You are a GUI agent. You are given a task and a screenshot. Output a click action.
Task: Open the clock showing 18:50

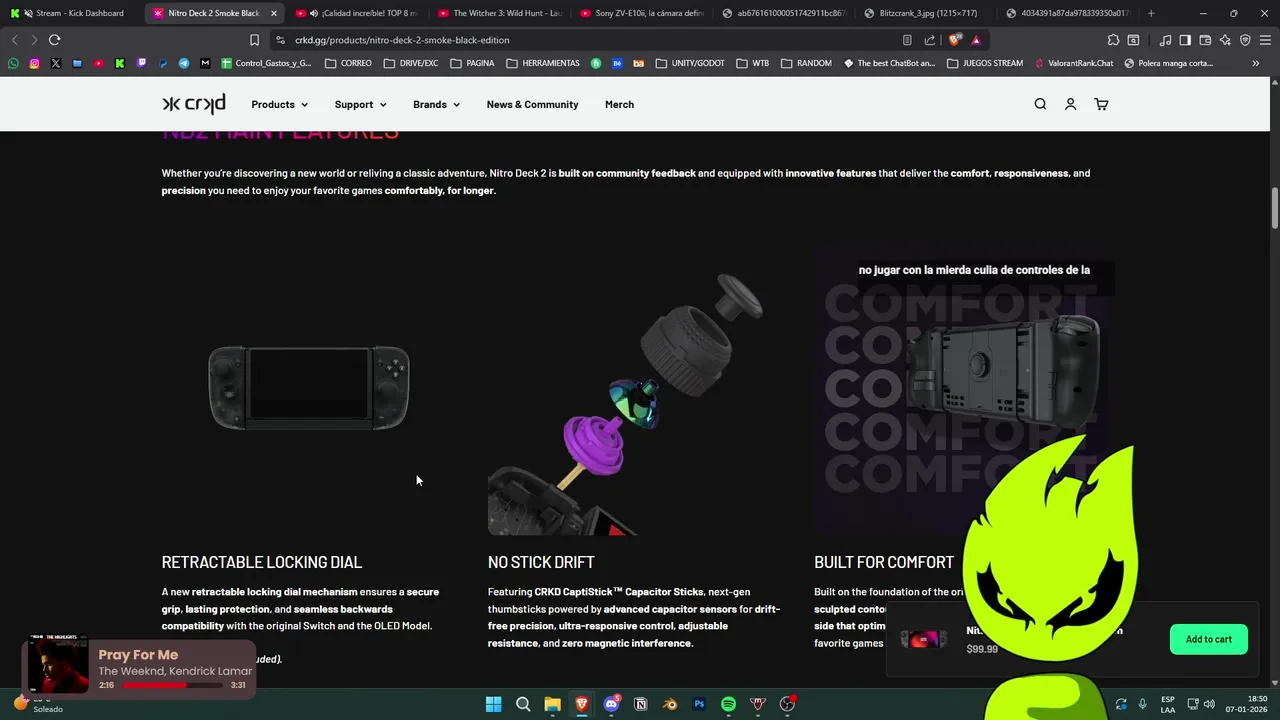[1244, 704]
